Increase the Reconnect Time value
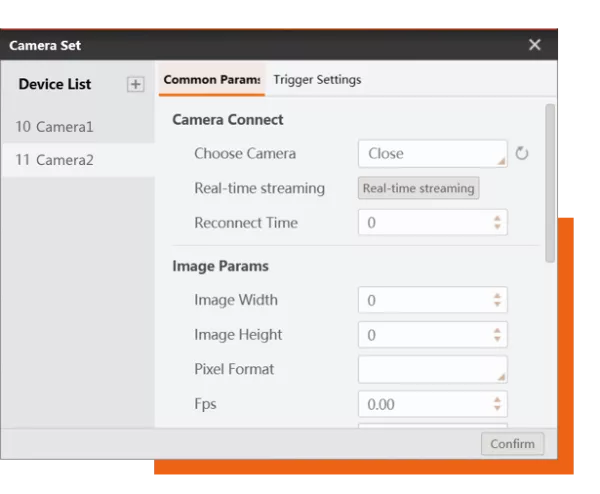This screenshot has height=494, width=600. 497,218
